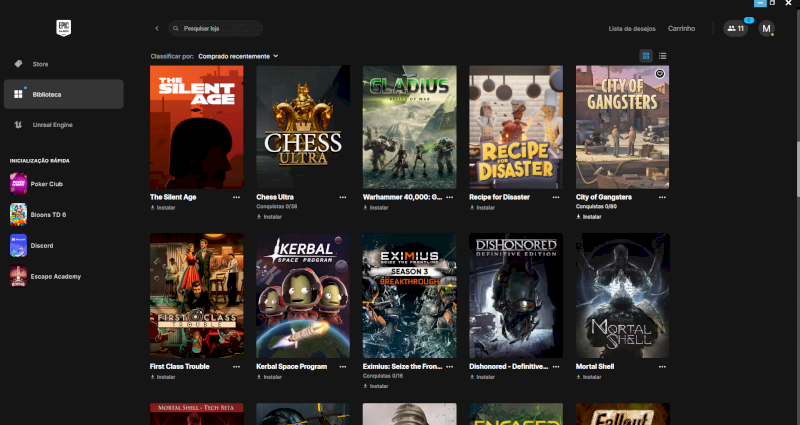Install Recipe for Disaster
The image size is (800, 425).
(x=482, y=208)
